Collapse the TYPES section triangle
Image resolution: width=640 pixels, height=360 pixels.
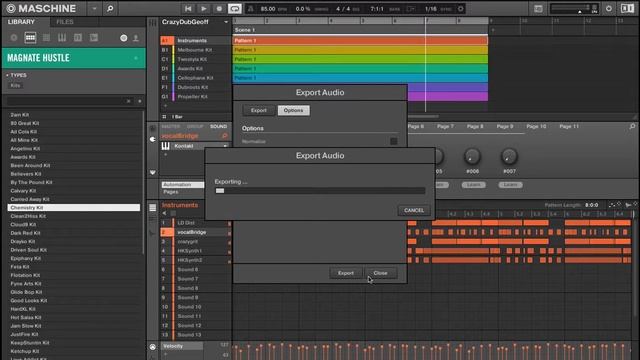point(7,76)
